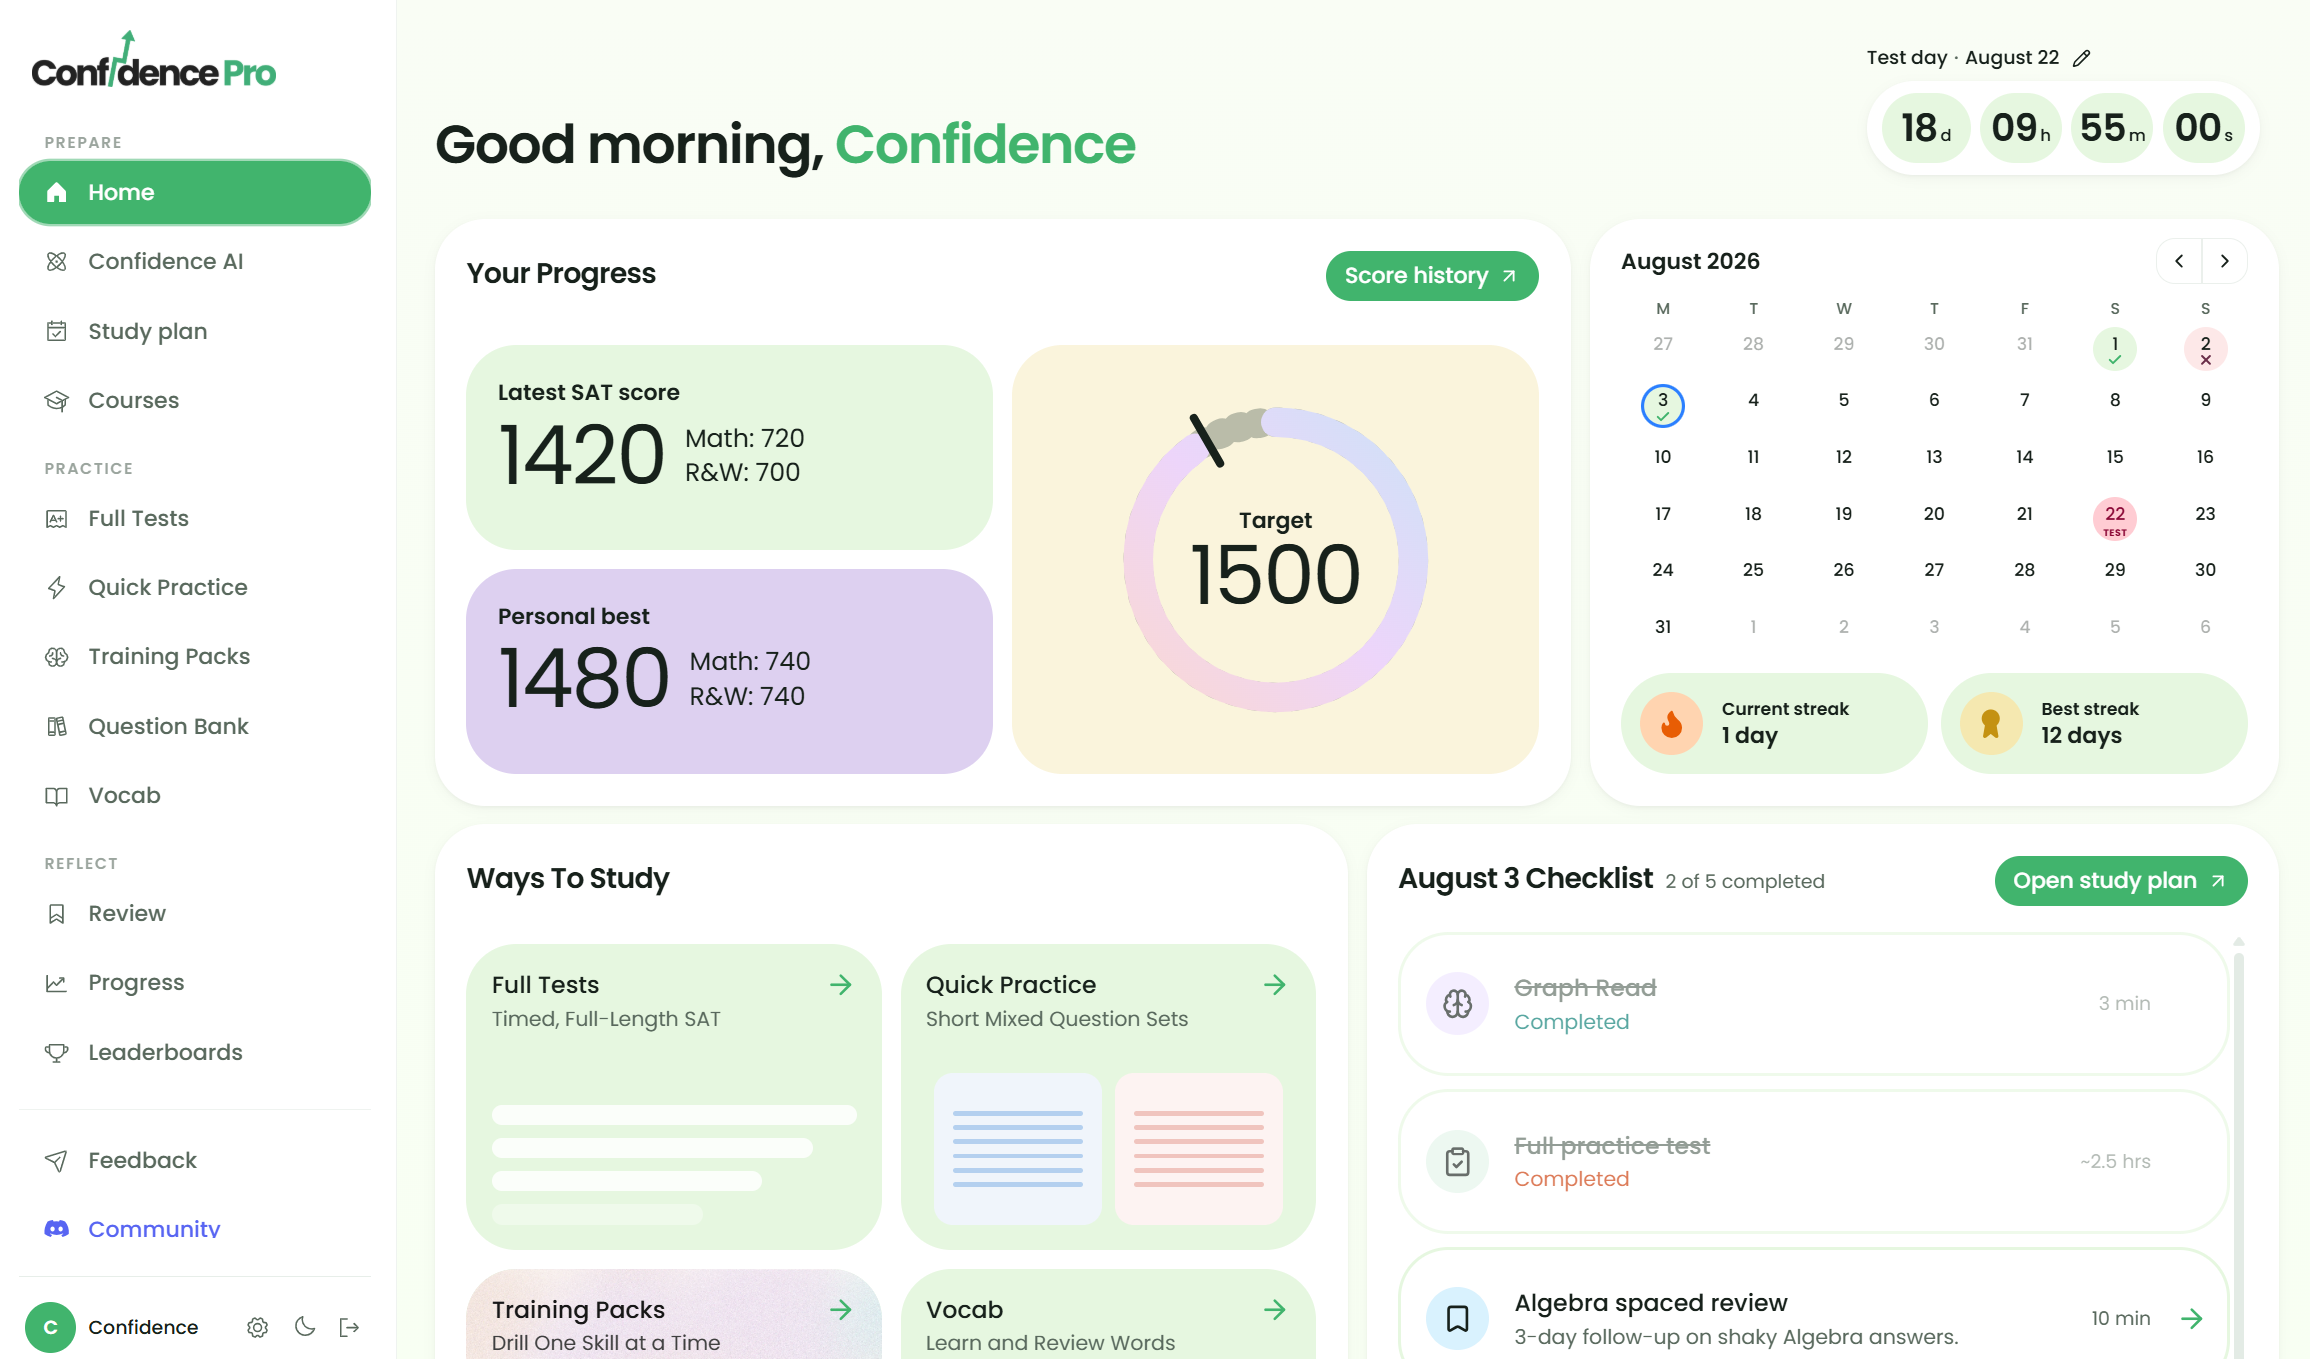Screen dimensions: 2310x1359
Task: Select August 15 on the calendar
Action: [x=2115, y=457]
